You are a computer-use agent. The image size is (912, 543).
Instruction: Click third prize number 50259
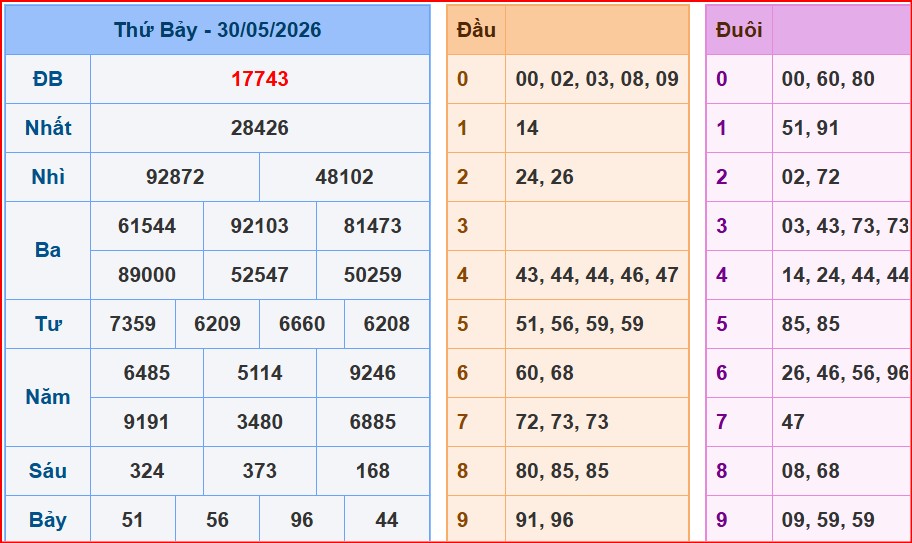pyautogui.click(x=372, y=274)
